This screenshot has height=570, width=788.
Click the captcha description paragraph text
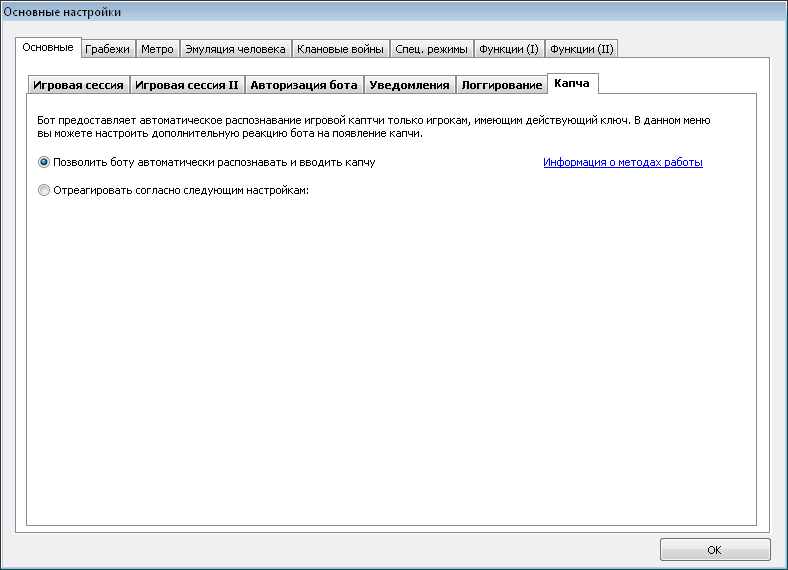(x=373, y=127)
